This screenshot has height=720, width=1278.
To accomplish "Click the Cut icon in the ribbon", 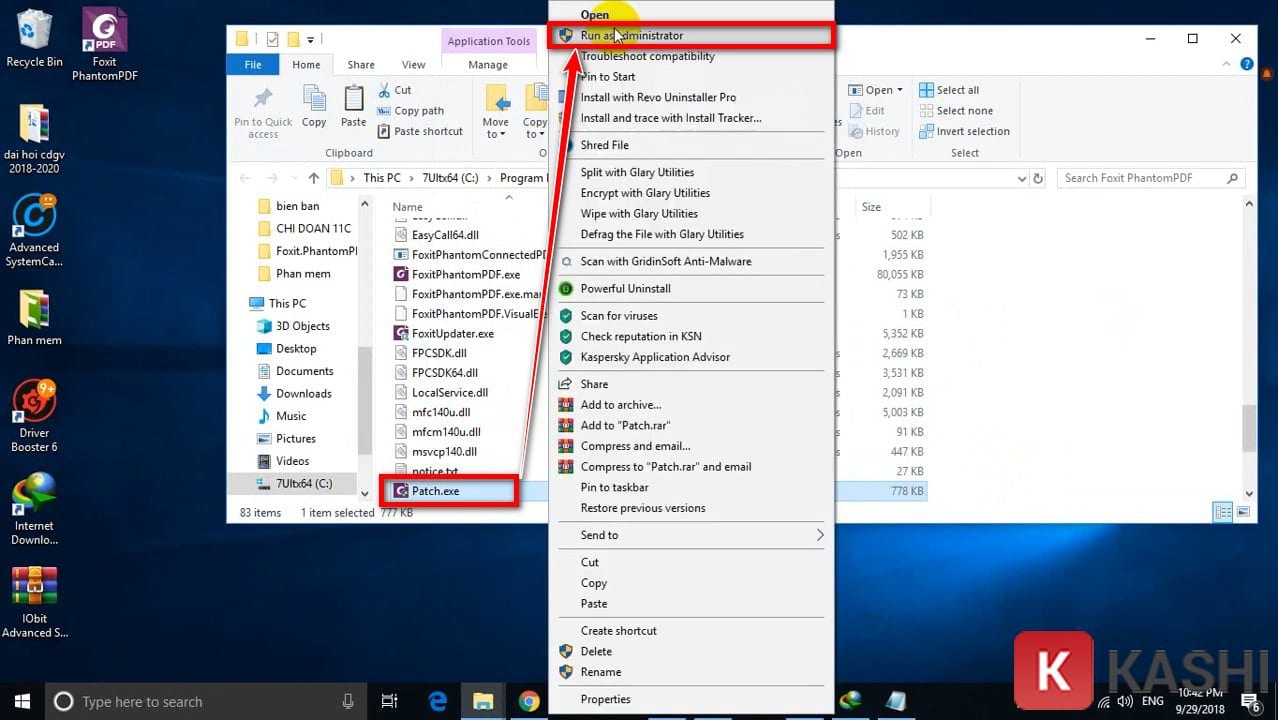I will (x=385, y=89).
